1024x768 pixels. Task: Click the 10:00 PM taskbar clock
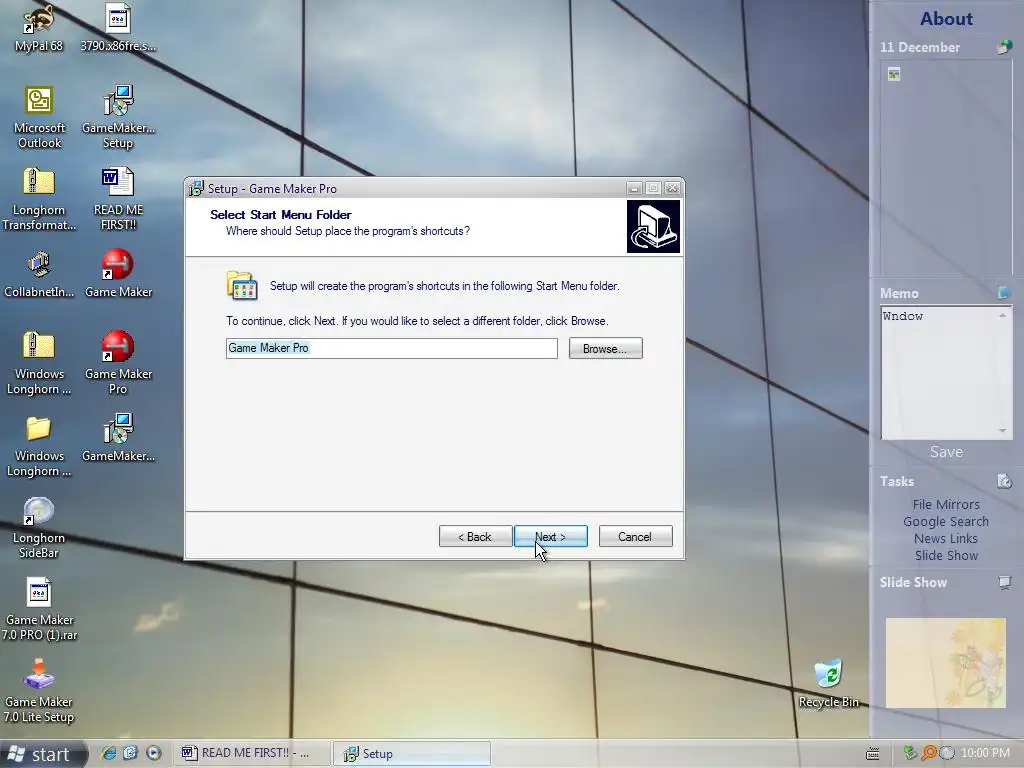click(x=985, y=753)
